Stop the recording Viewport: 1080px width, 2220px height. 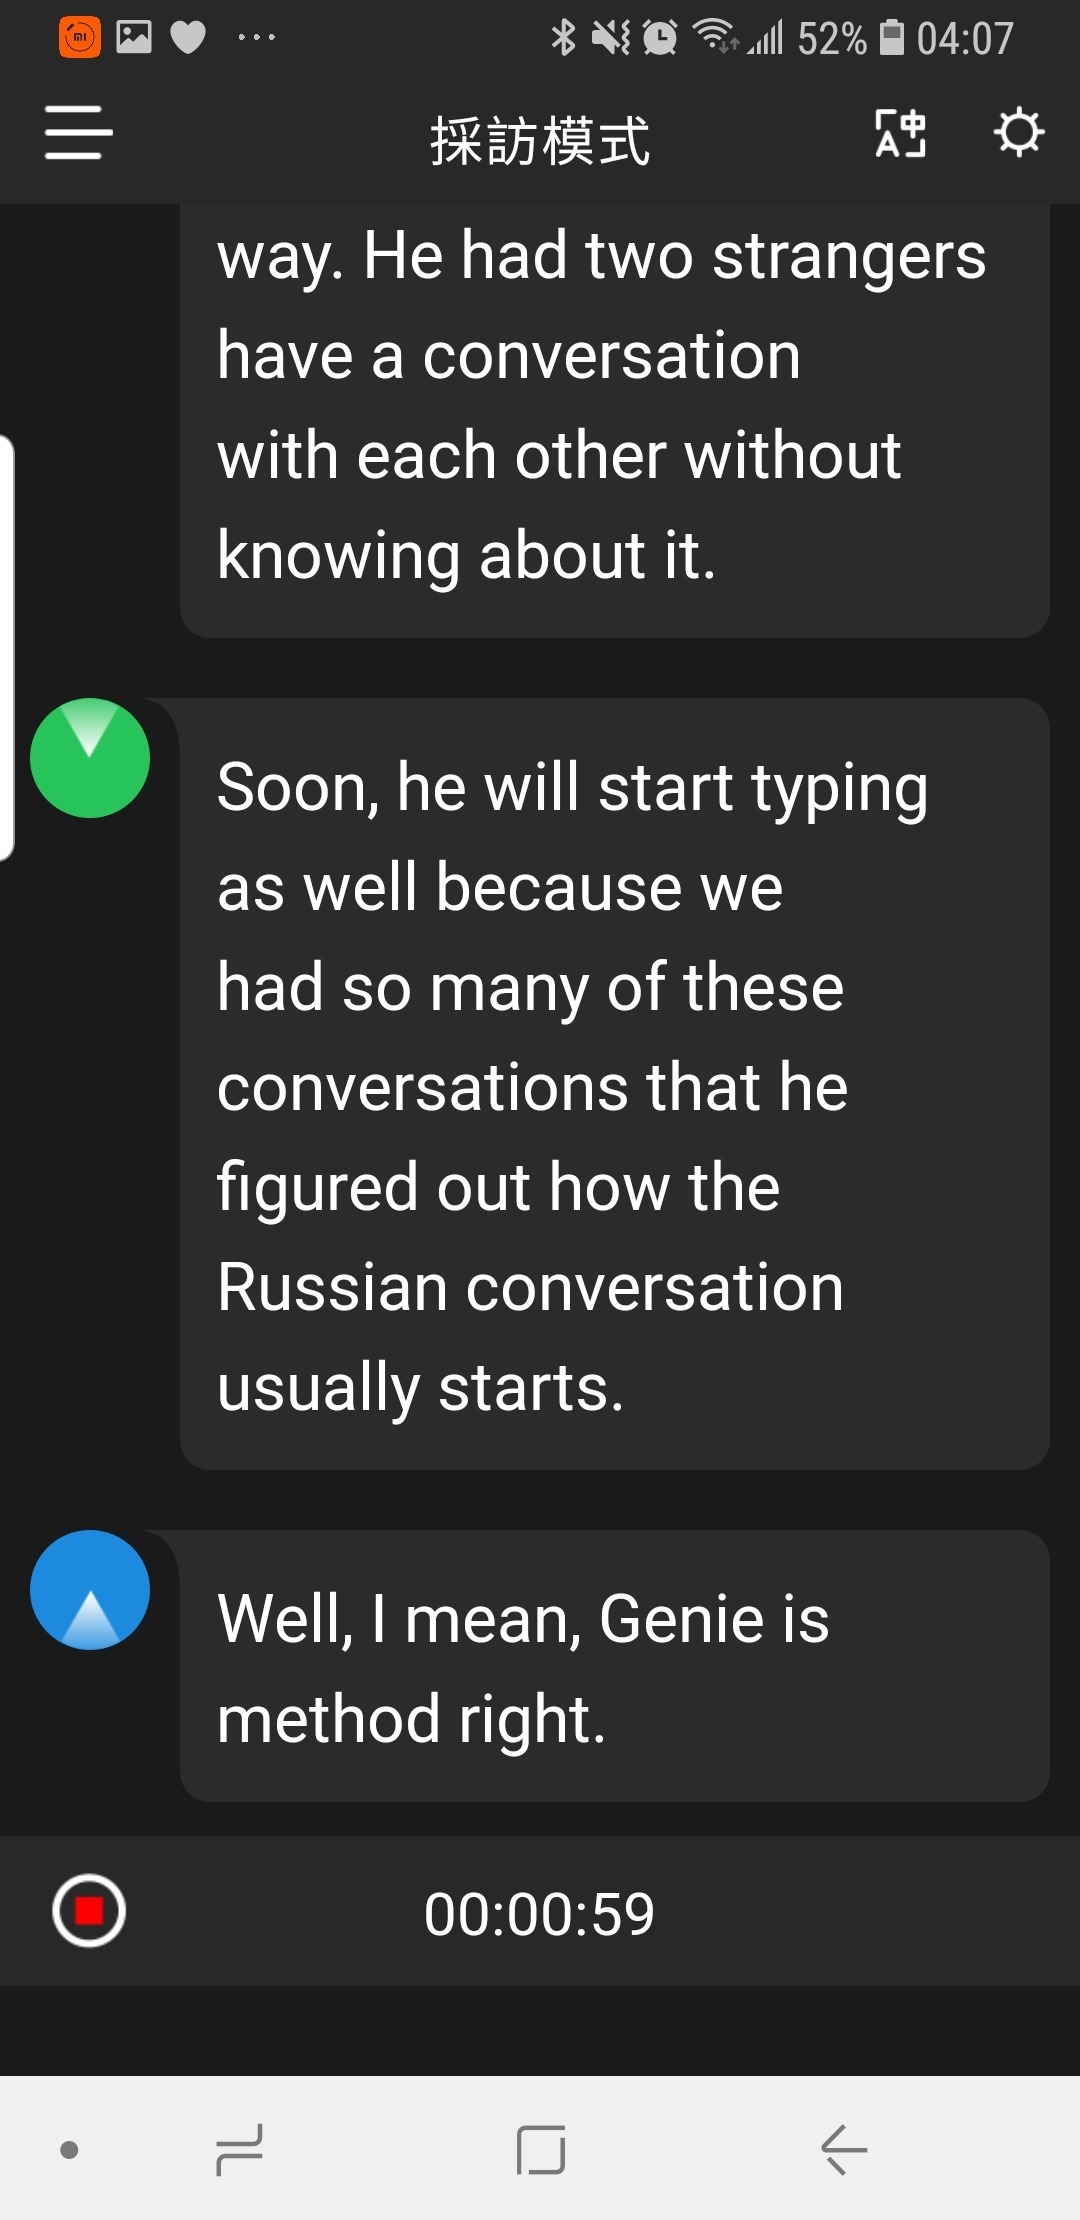pyautogui.click(x=89, y=1911)
